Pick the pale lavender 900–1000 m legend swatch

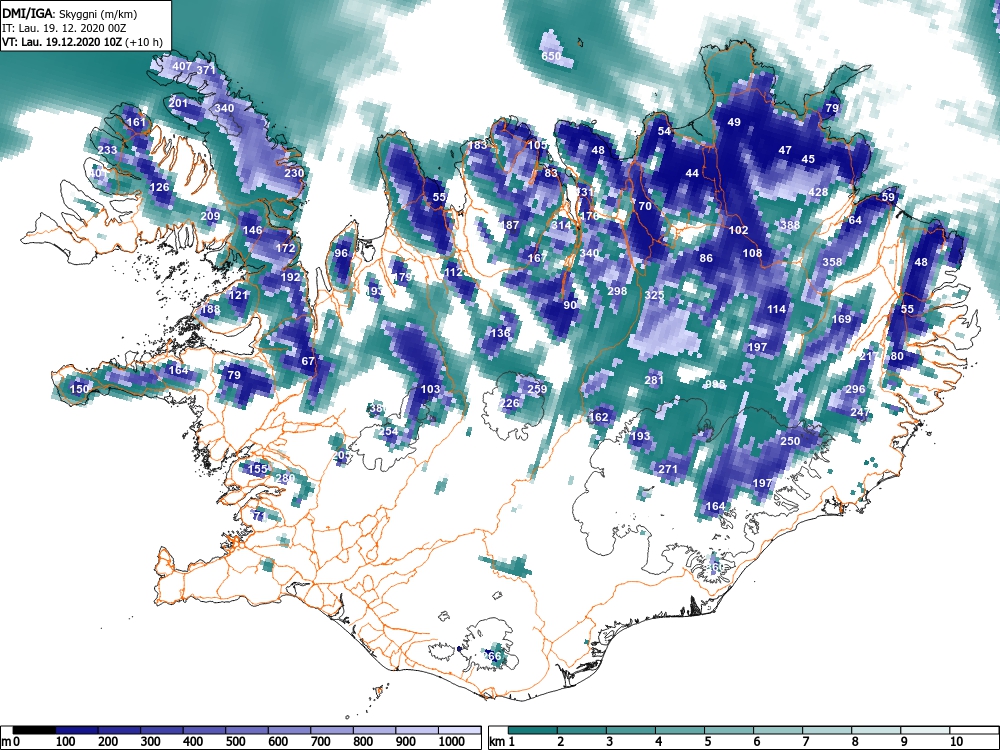tap(417, 730)
